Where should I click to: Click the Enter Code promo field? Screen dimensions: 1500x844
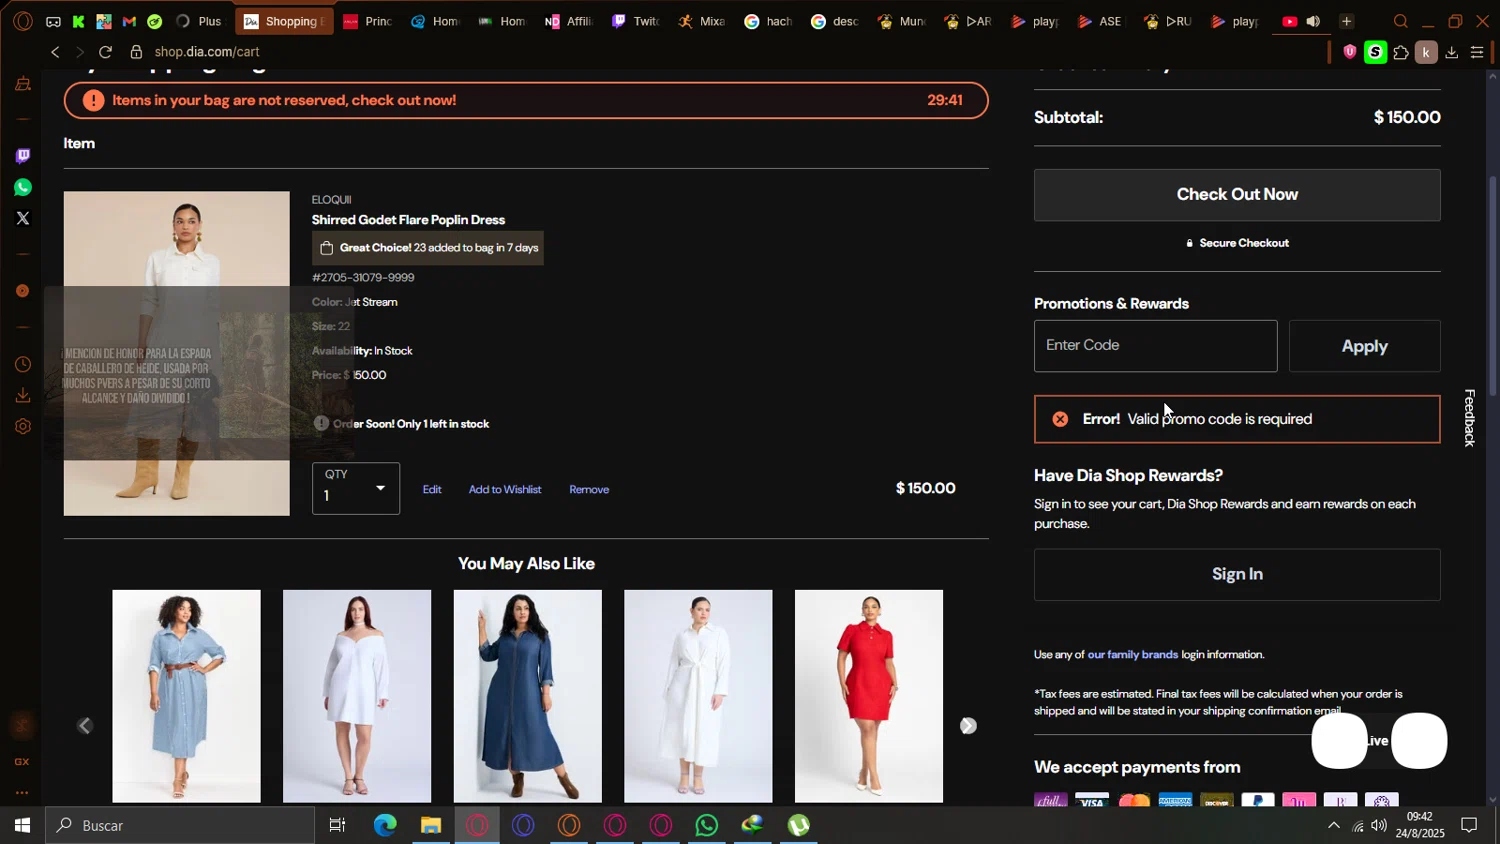click(x=1155, y=346)
